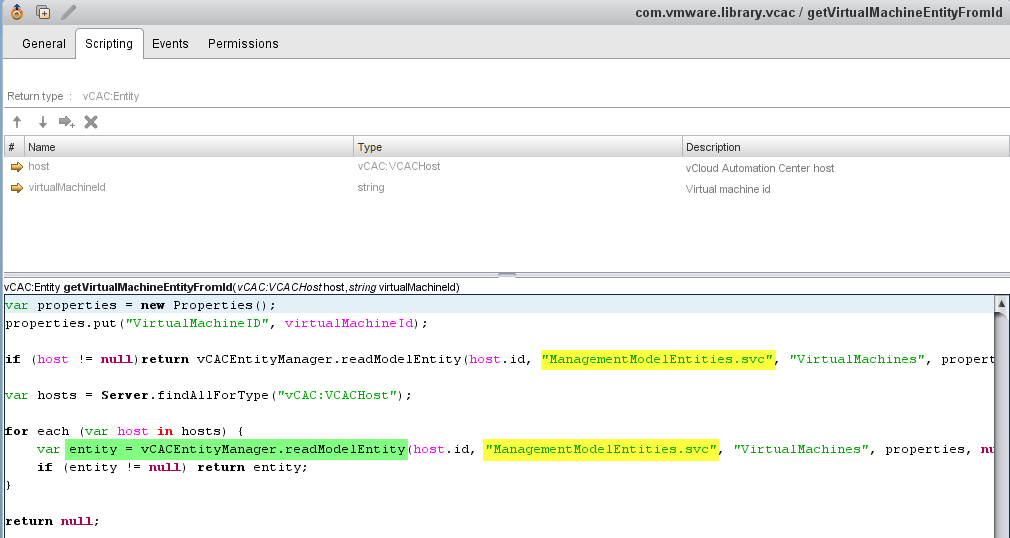
Task: Click the vCAC:Entity return type link
Action: [x=111, y=96]
